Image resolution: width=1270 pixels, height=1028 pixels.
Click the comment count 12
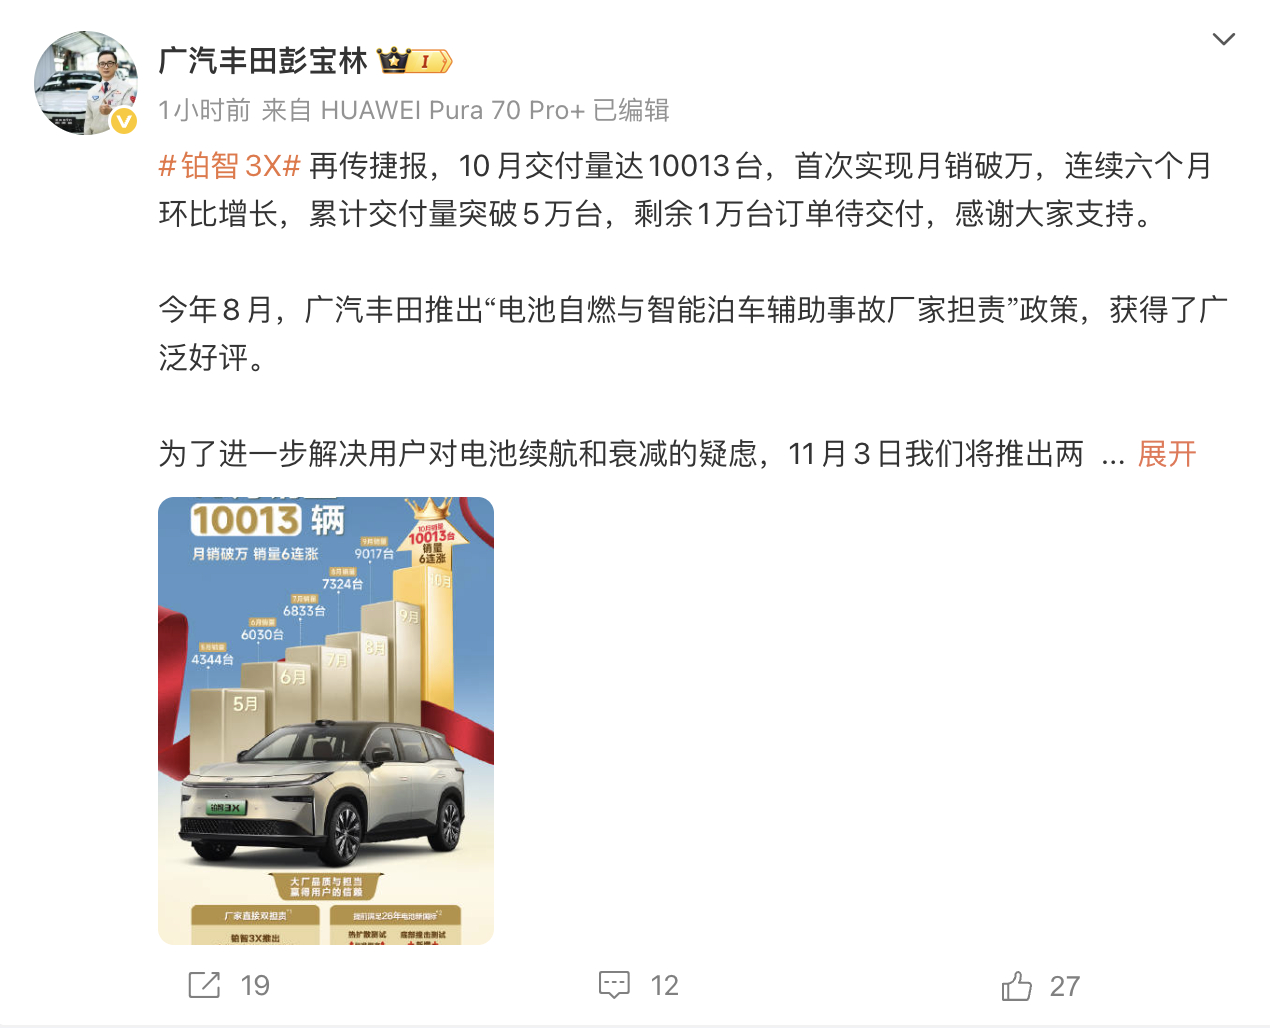click(664, 986)
